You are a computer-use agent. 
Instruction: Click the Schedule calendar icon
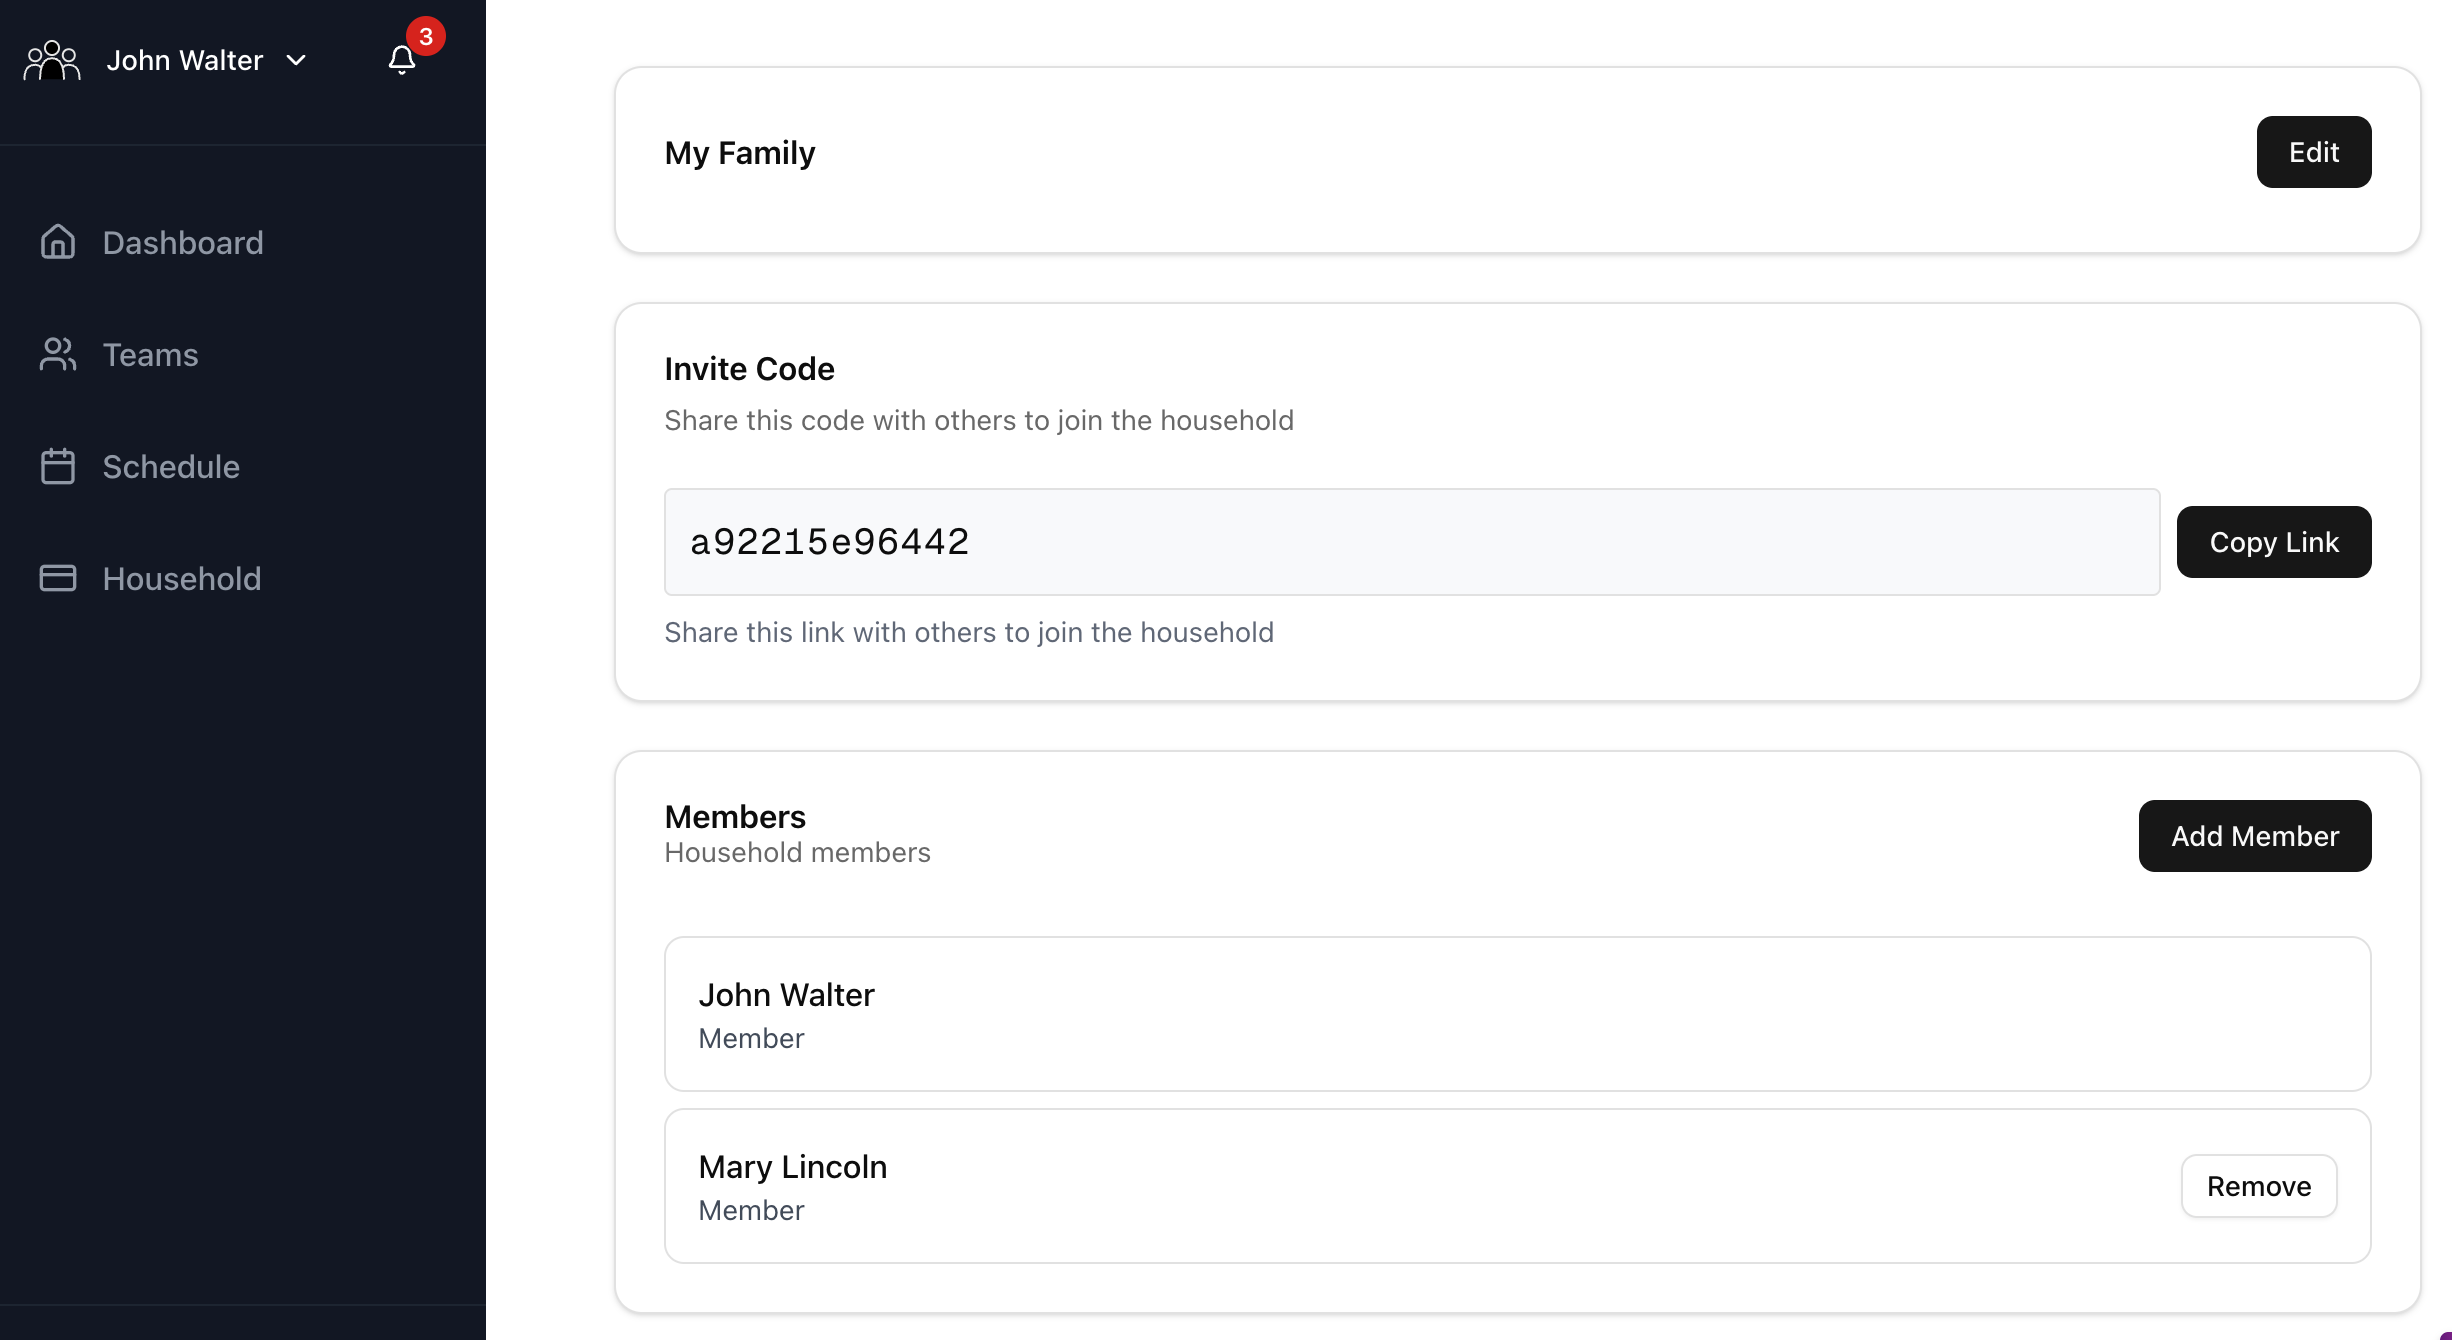click(58, 466)
